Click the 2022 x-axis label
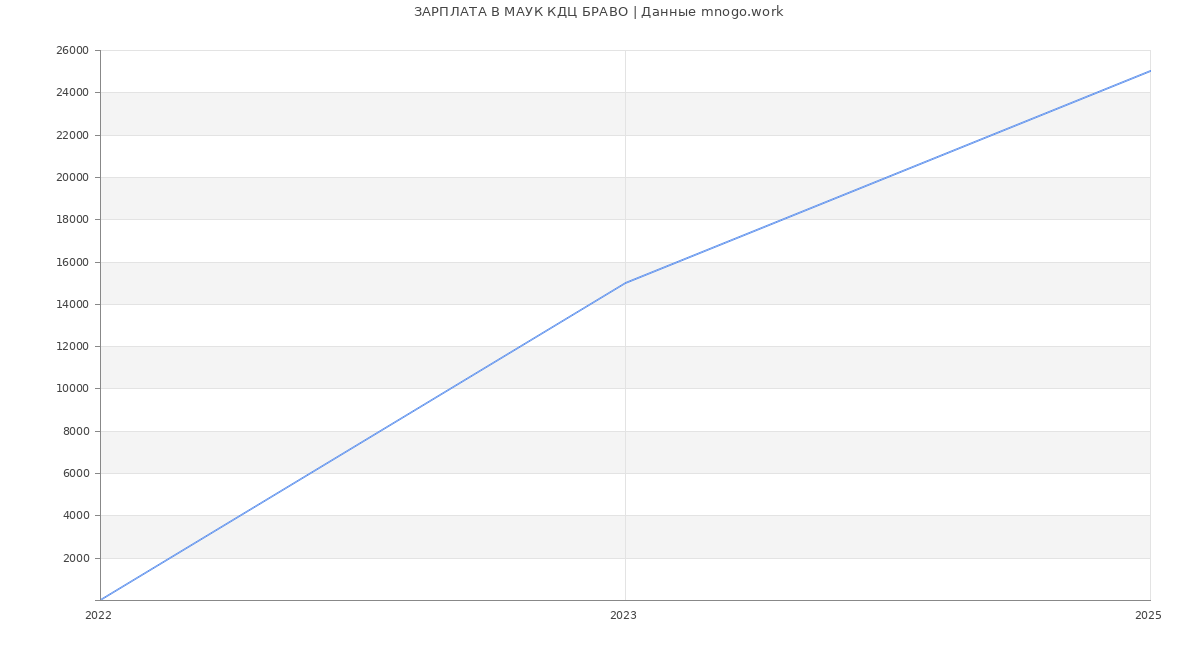The image size is (1200, 650). [x=98, y=616]
